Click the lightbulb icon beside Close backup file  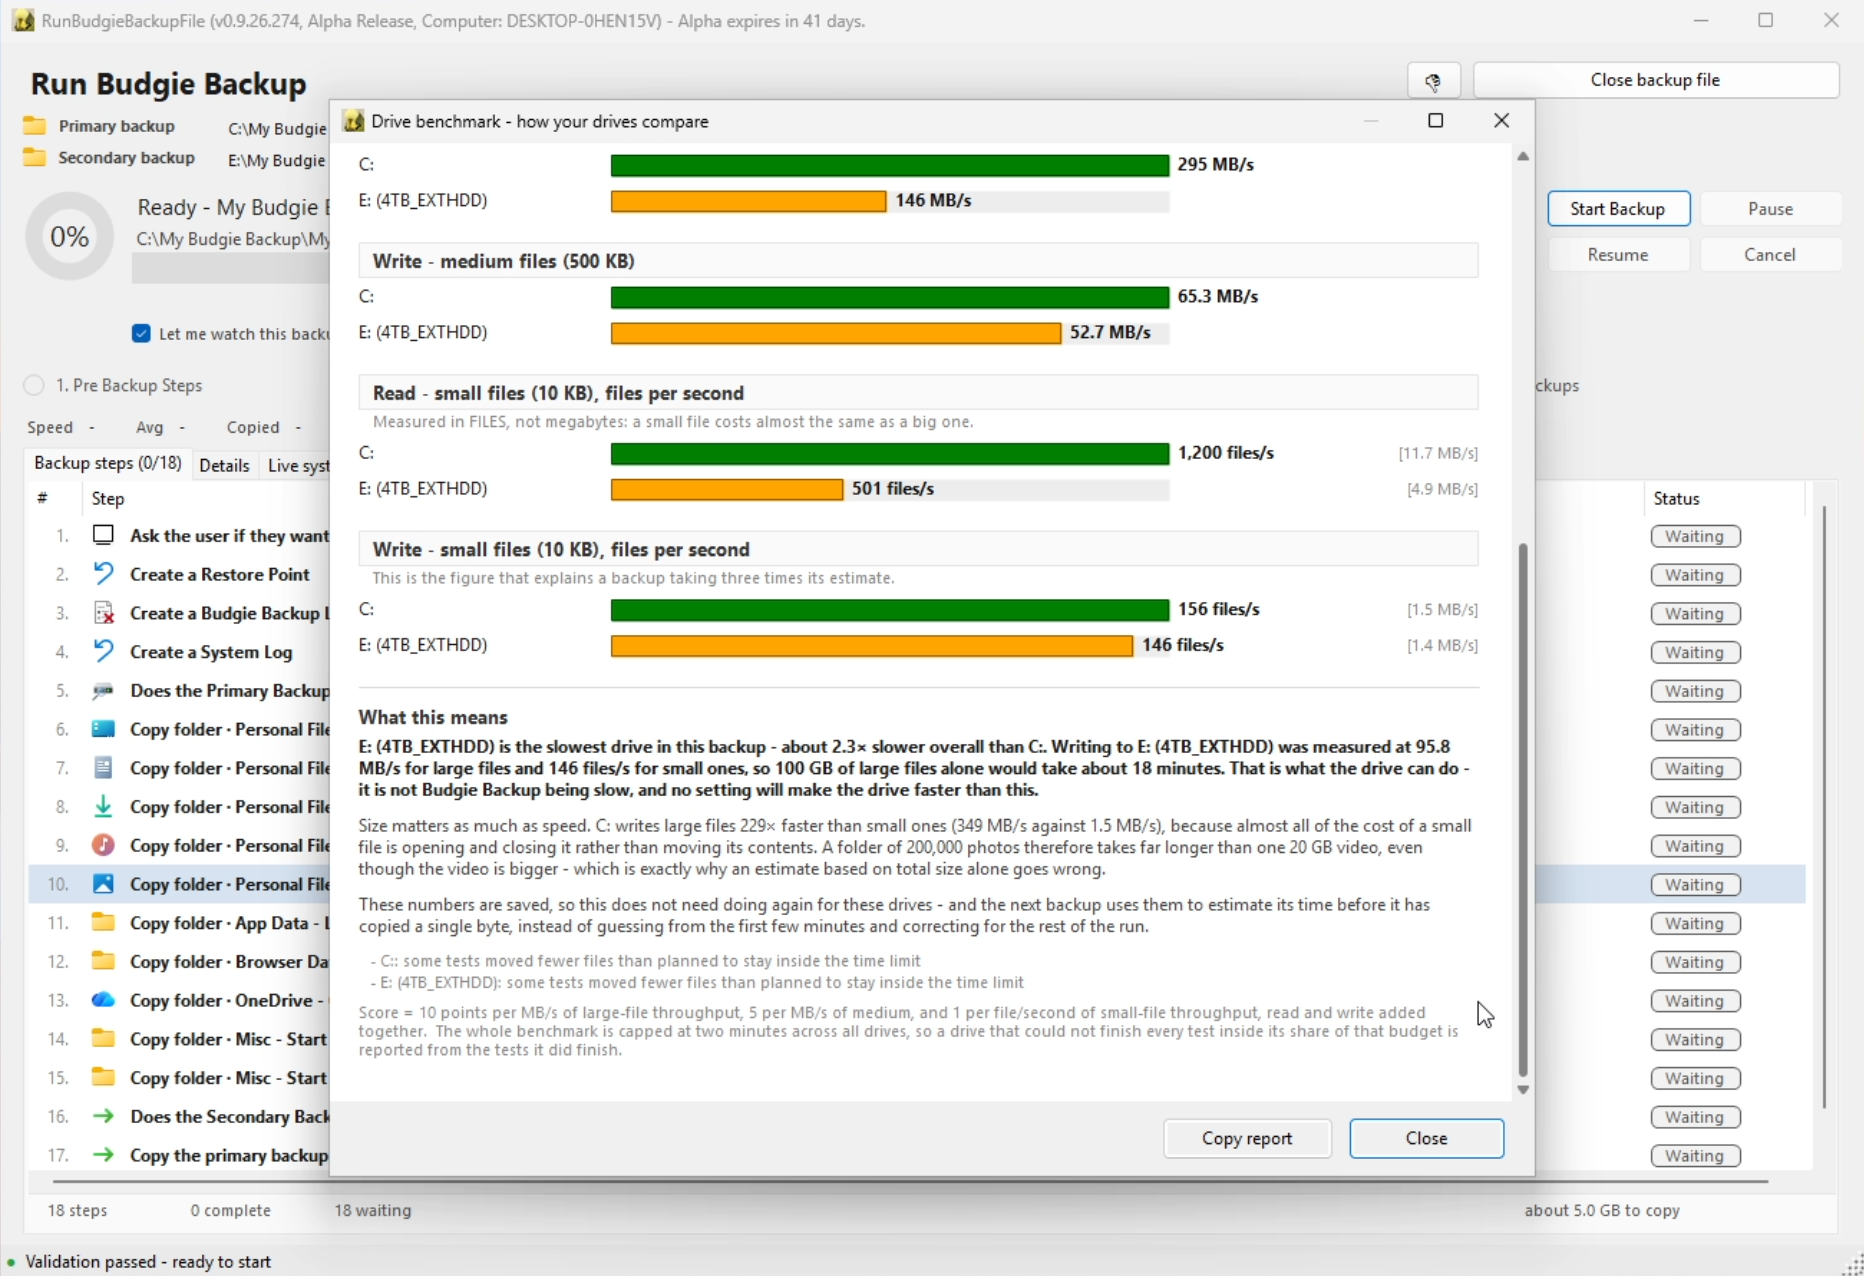point(1433,81)
